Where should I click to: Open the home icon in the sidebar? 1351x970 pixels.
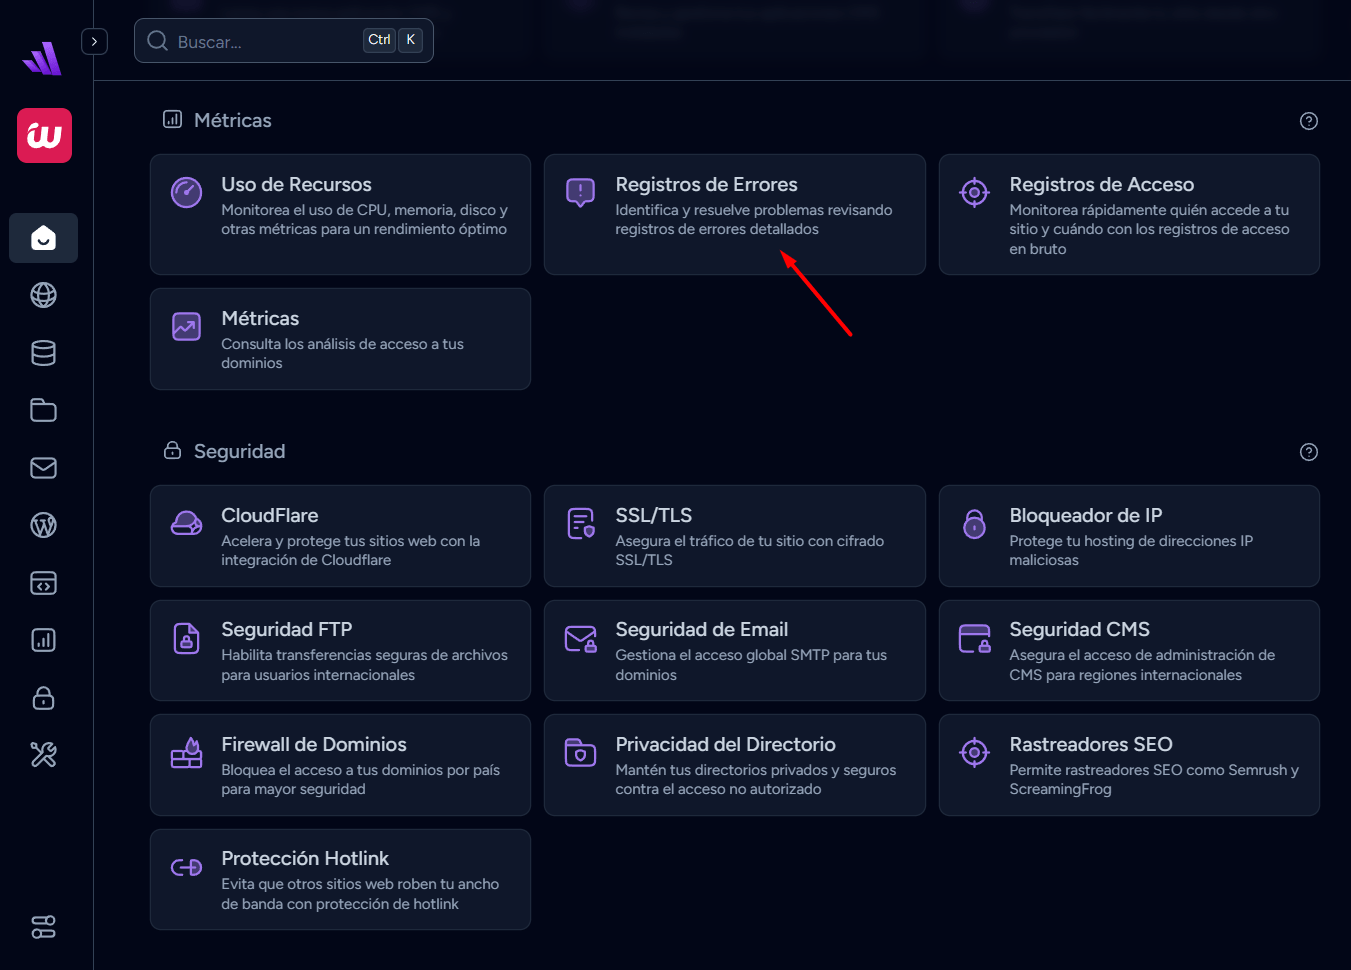coord(43,238)
